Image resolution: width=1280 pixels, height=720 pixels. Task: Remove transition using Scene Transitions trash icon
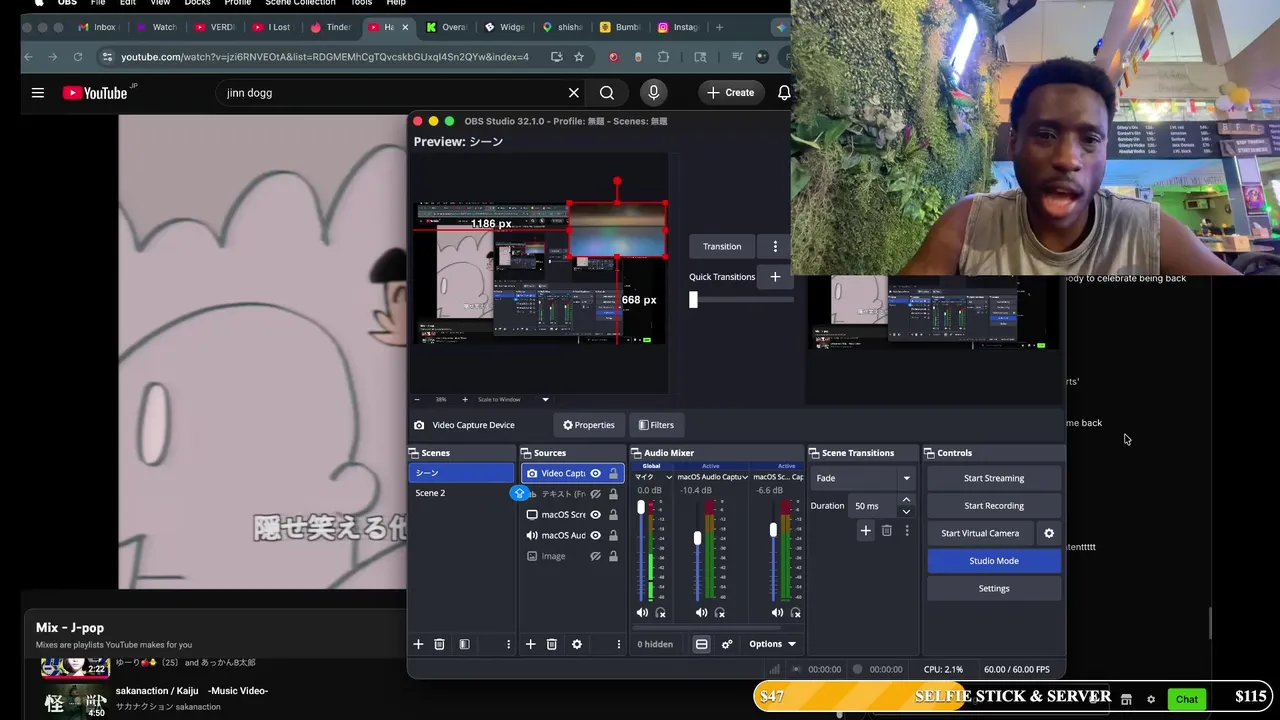887,531
